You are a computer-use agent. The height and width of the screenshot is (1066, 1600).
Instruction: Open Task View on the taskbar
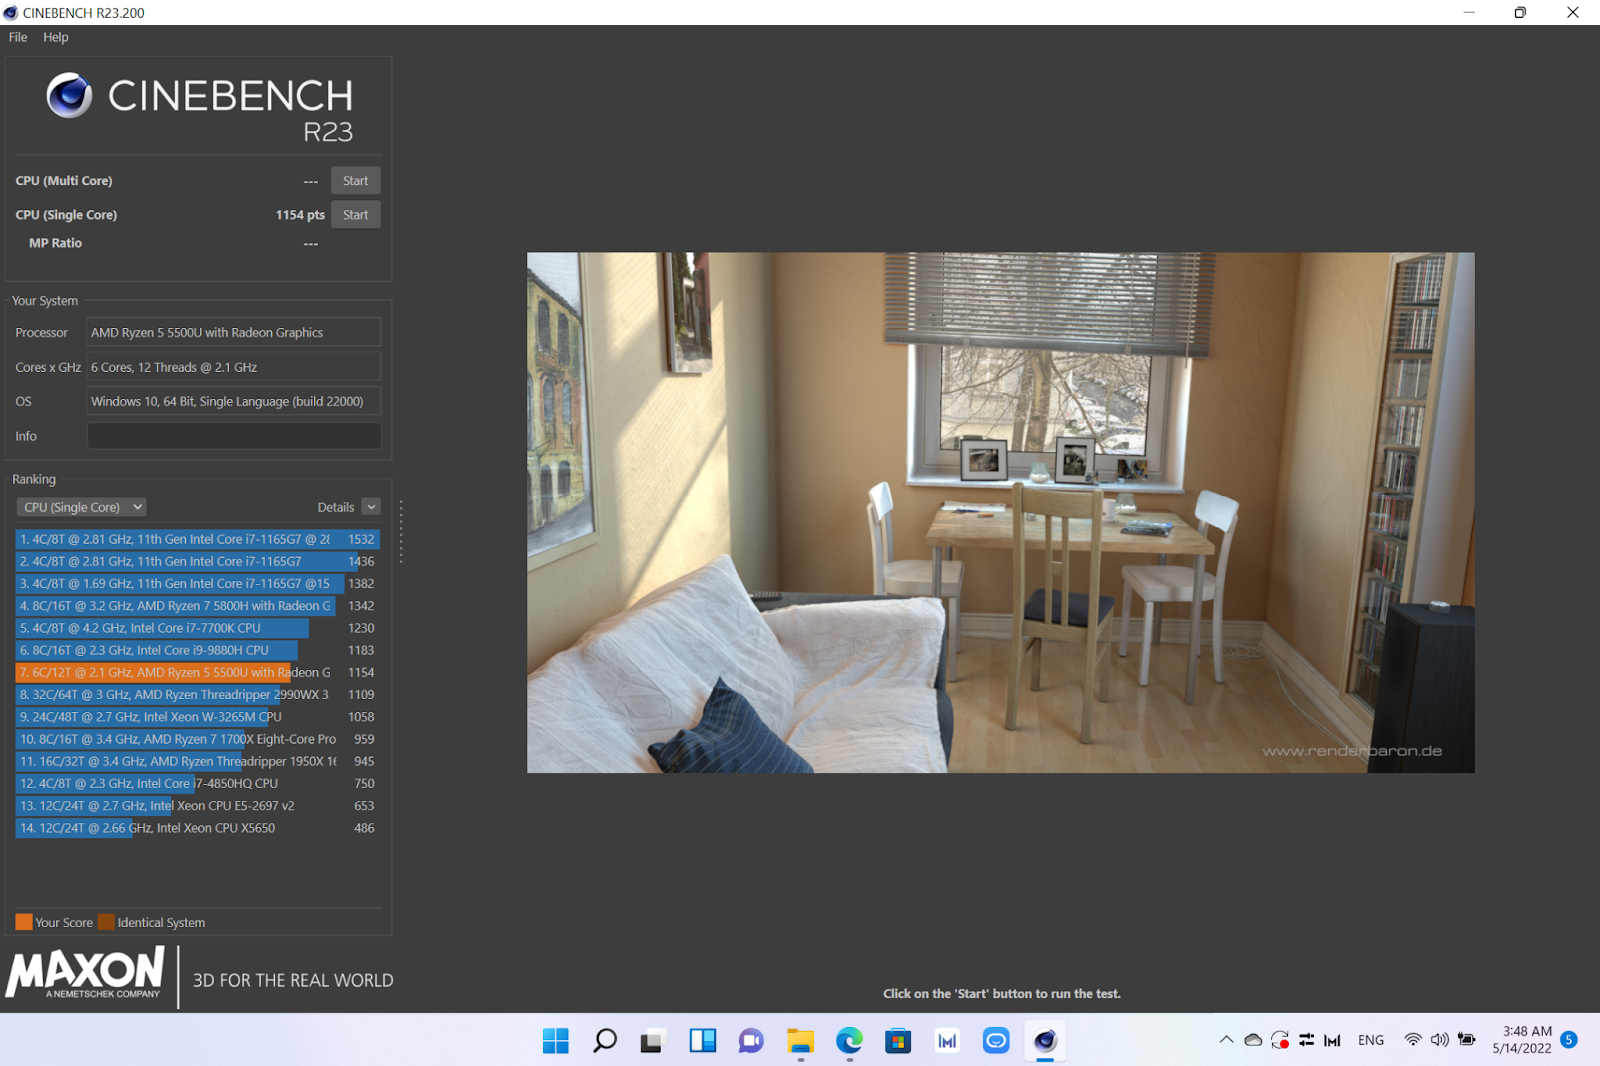pos(652,1041)
